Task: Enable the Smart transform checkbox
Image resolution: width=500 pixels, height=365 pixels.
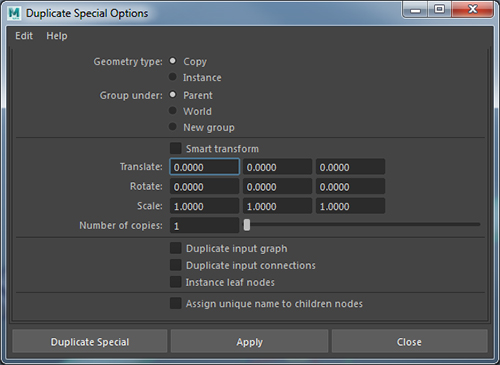Action: coord(176,148)
